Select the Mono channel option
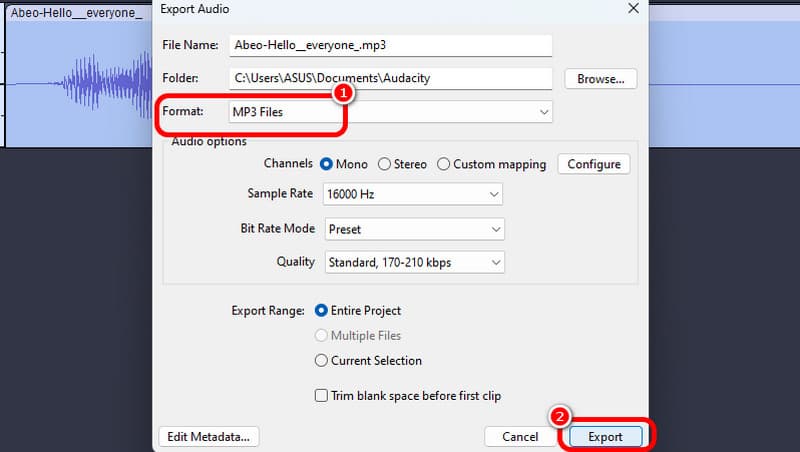The image size is (800, 452). [326, 164]
